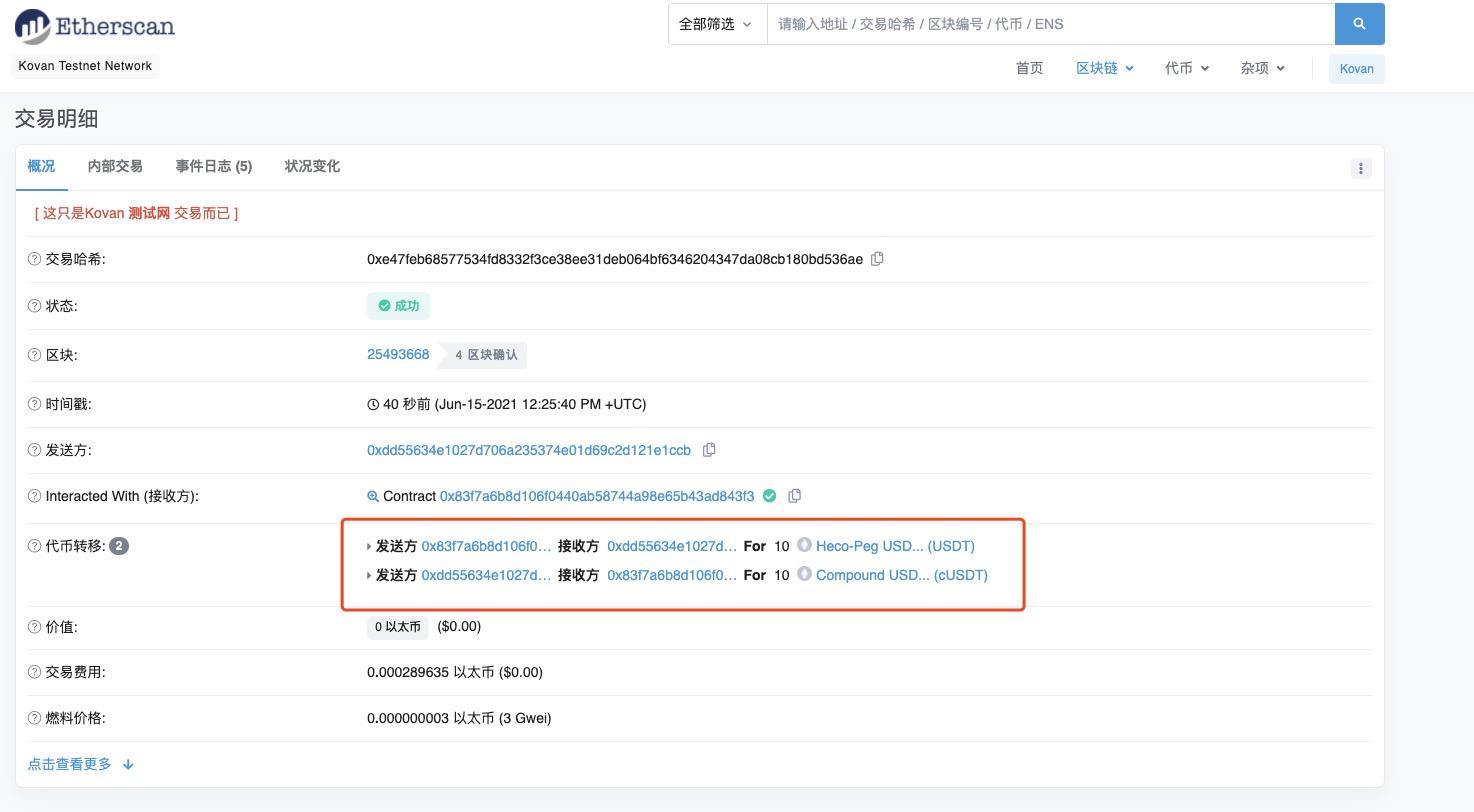Screen dimensions: 1474x812
Task: Click help icon beside 时间戳
Action: pyautogui.click(x=35, y=404)
